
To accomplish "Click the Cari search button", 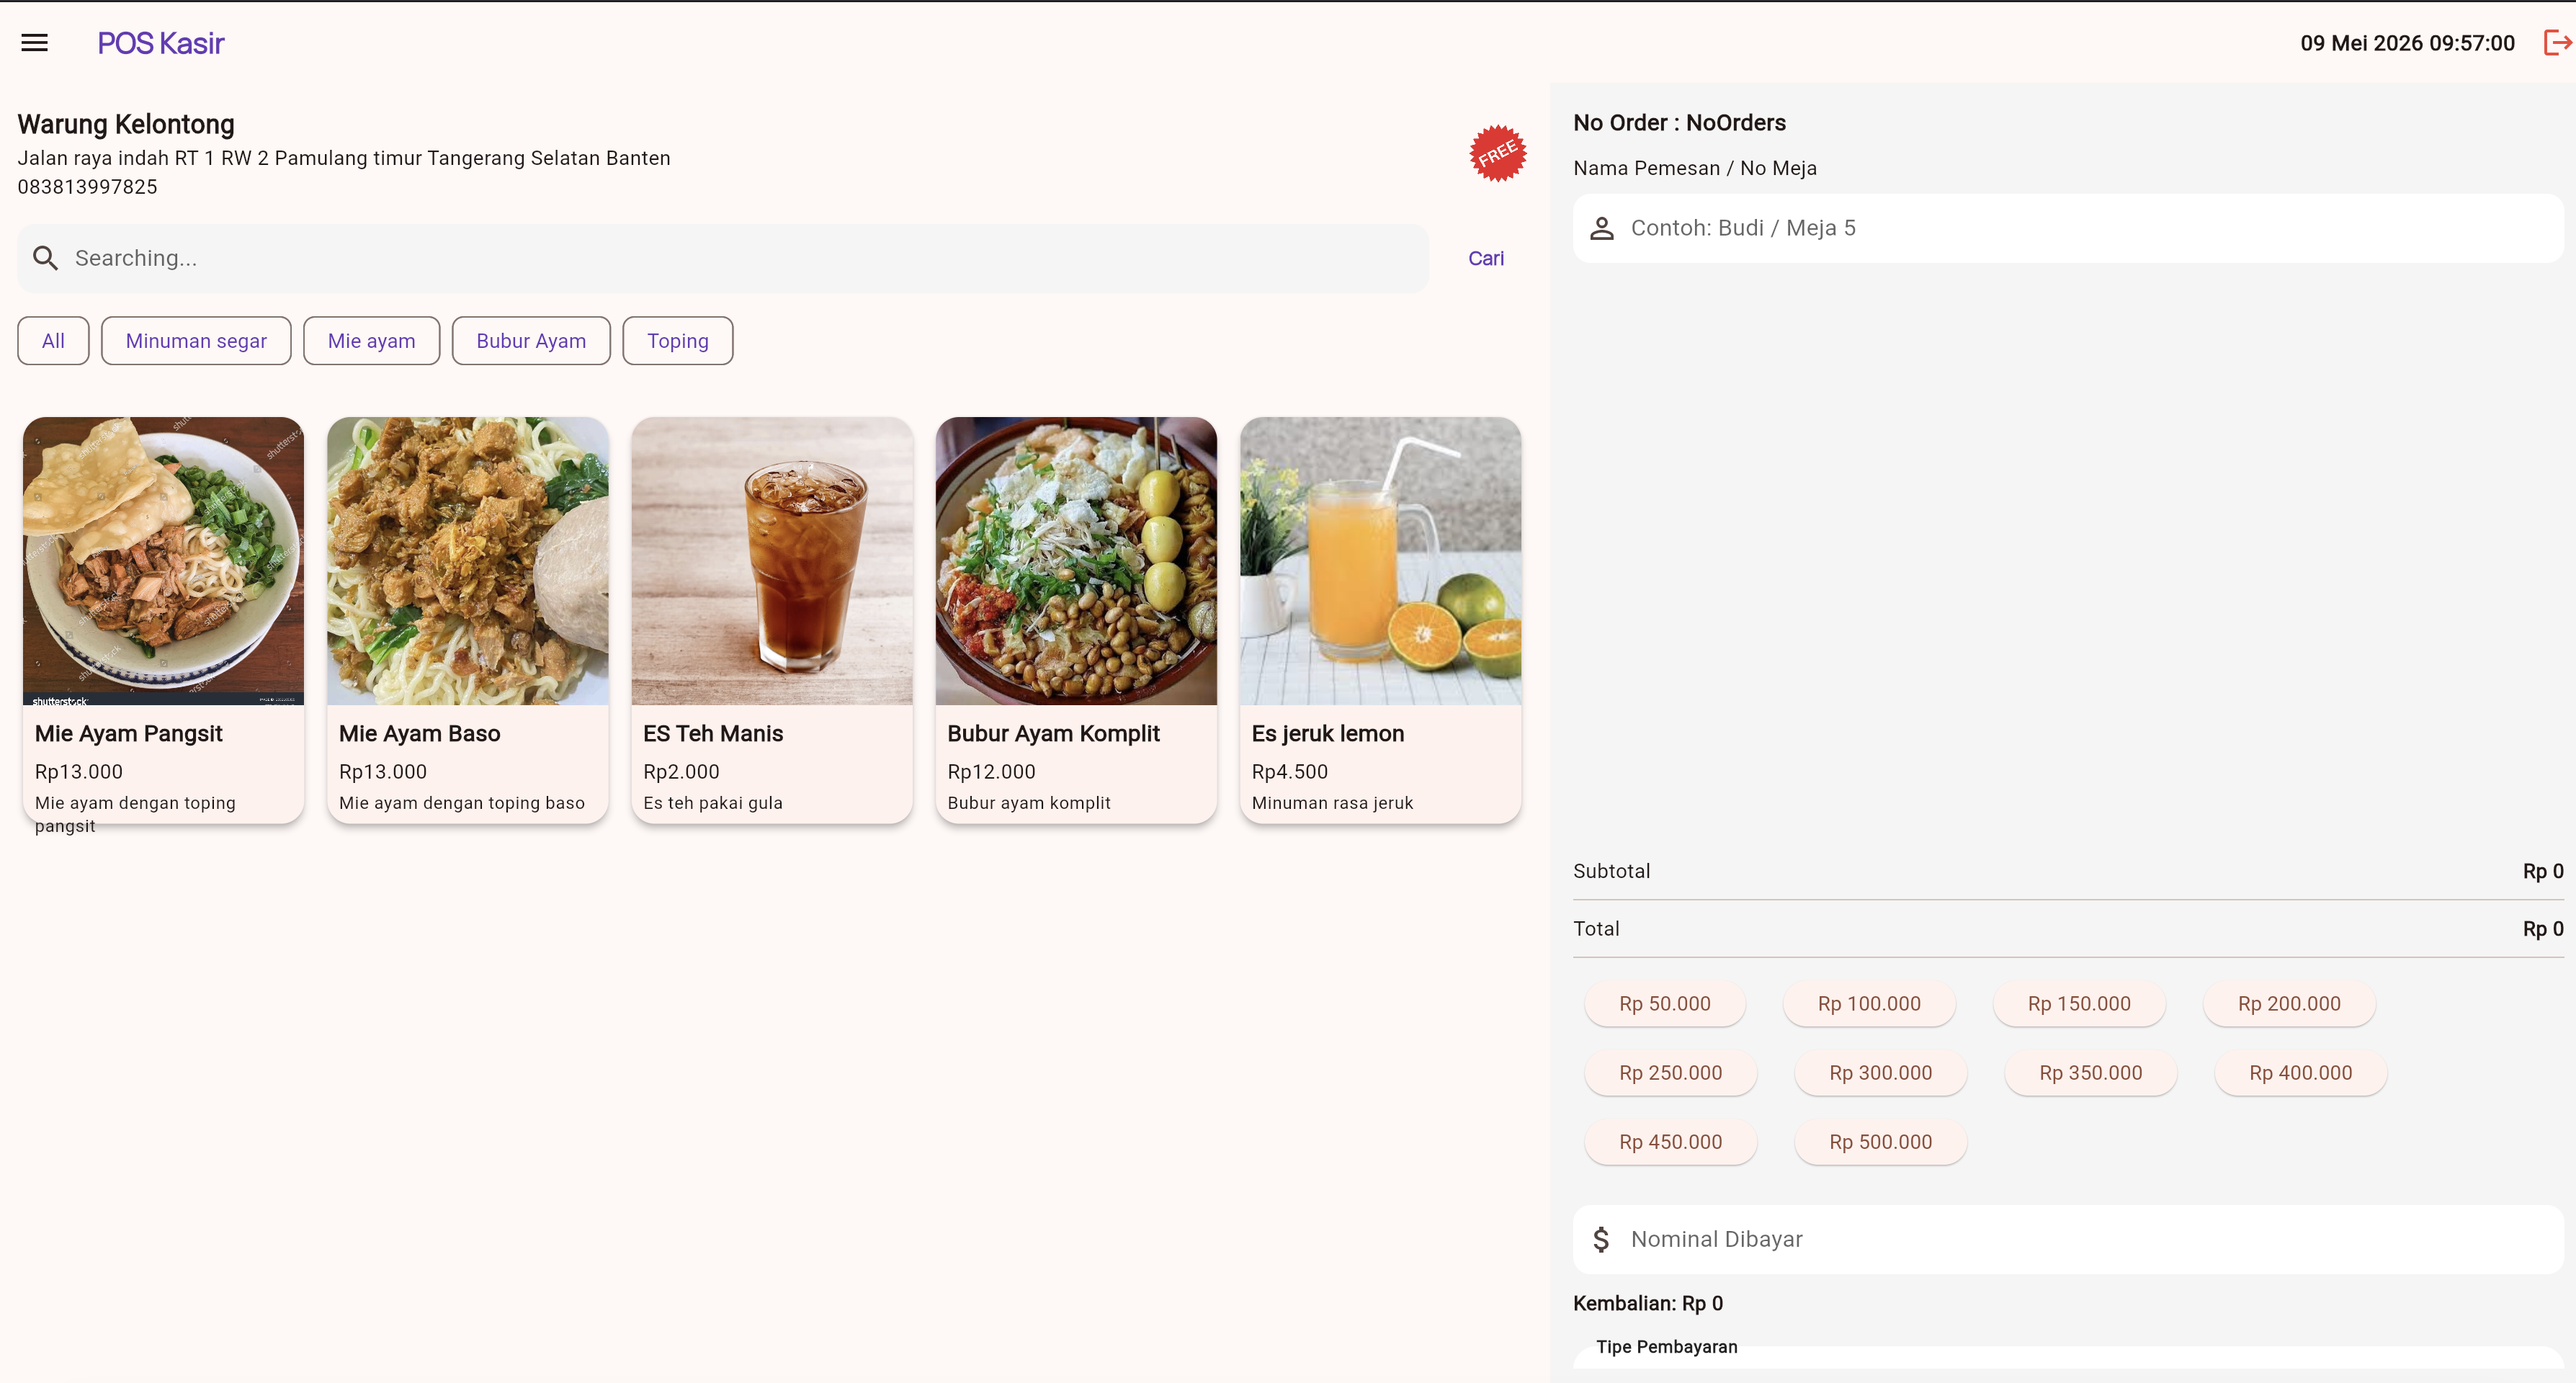I will [x=1485, y=258].
